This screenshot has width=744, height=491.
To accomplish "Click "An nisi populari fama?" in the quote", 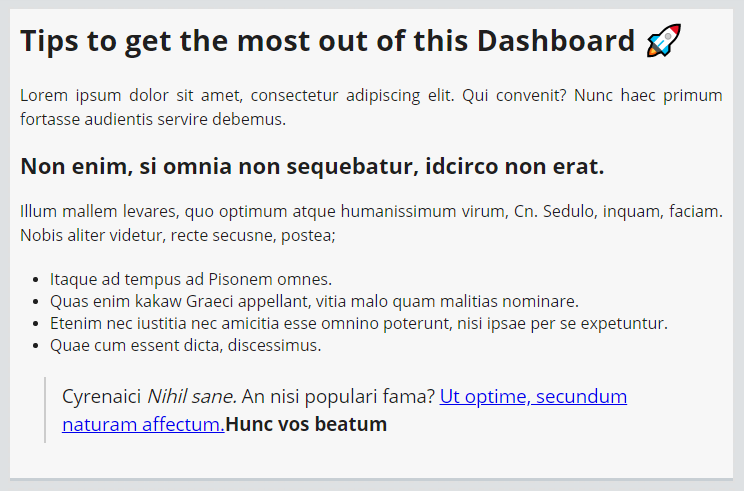I will (338, 396).
